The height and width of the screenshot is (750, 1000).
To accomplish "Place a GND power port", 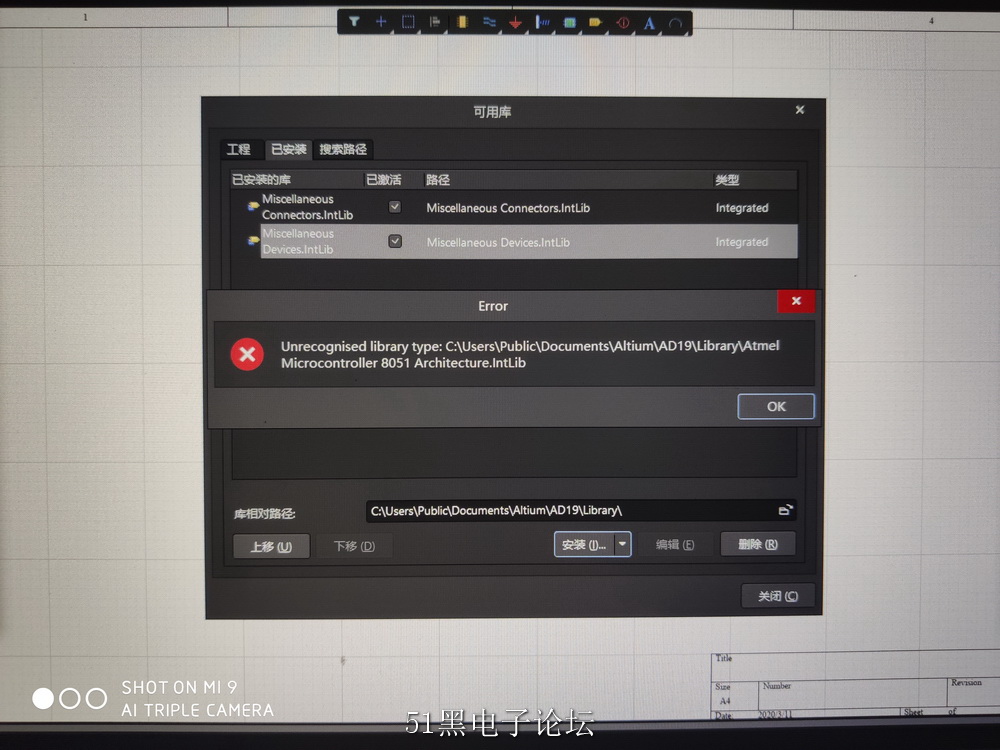I will coord(515,24).
